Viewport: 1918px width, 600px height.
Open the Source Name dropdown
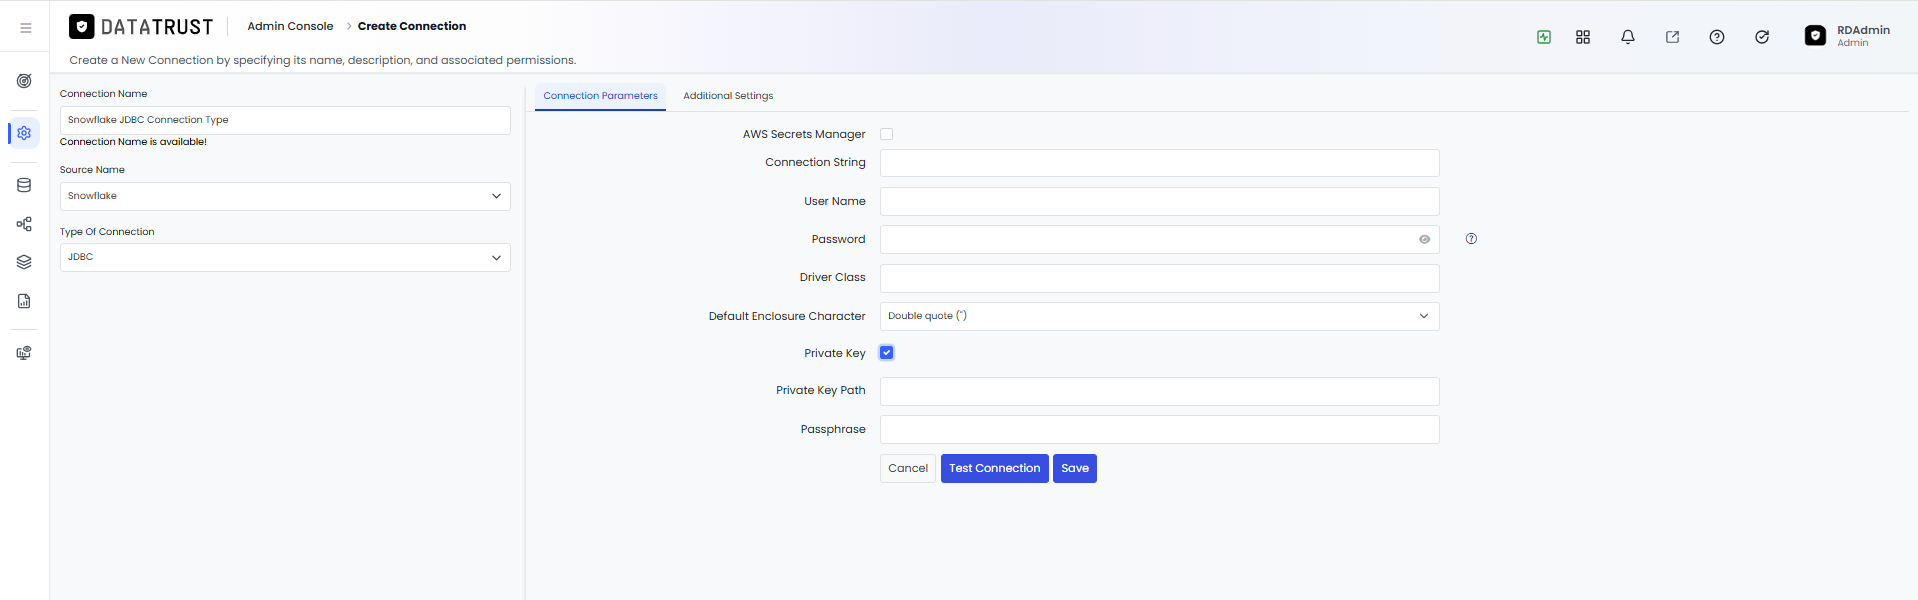tap(285, 196)
